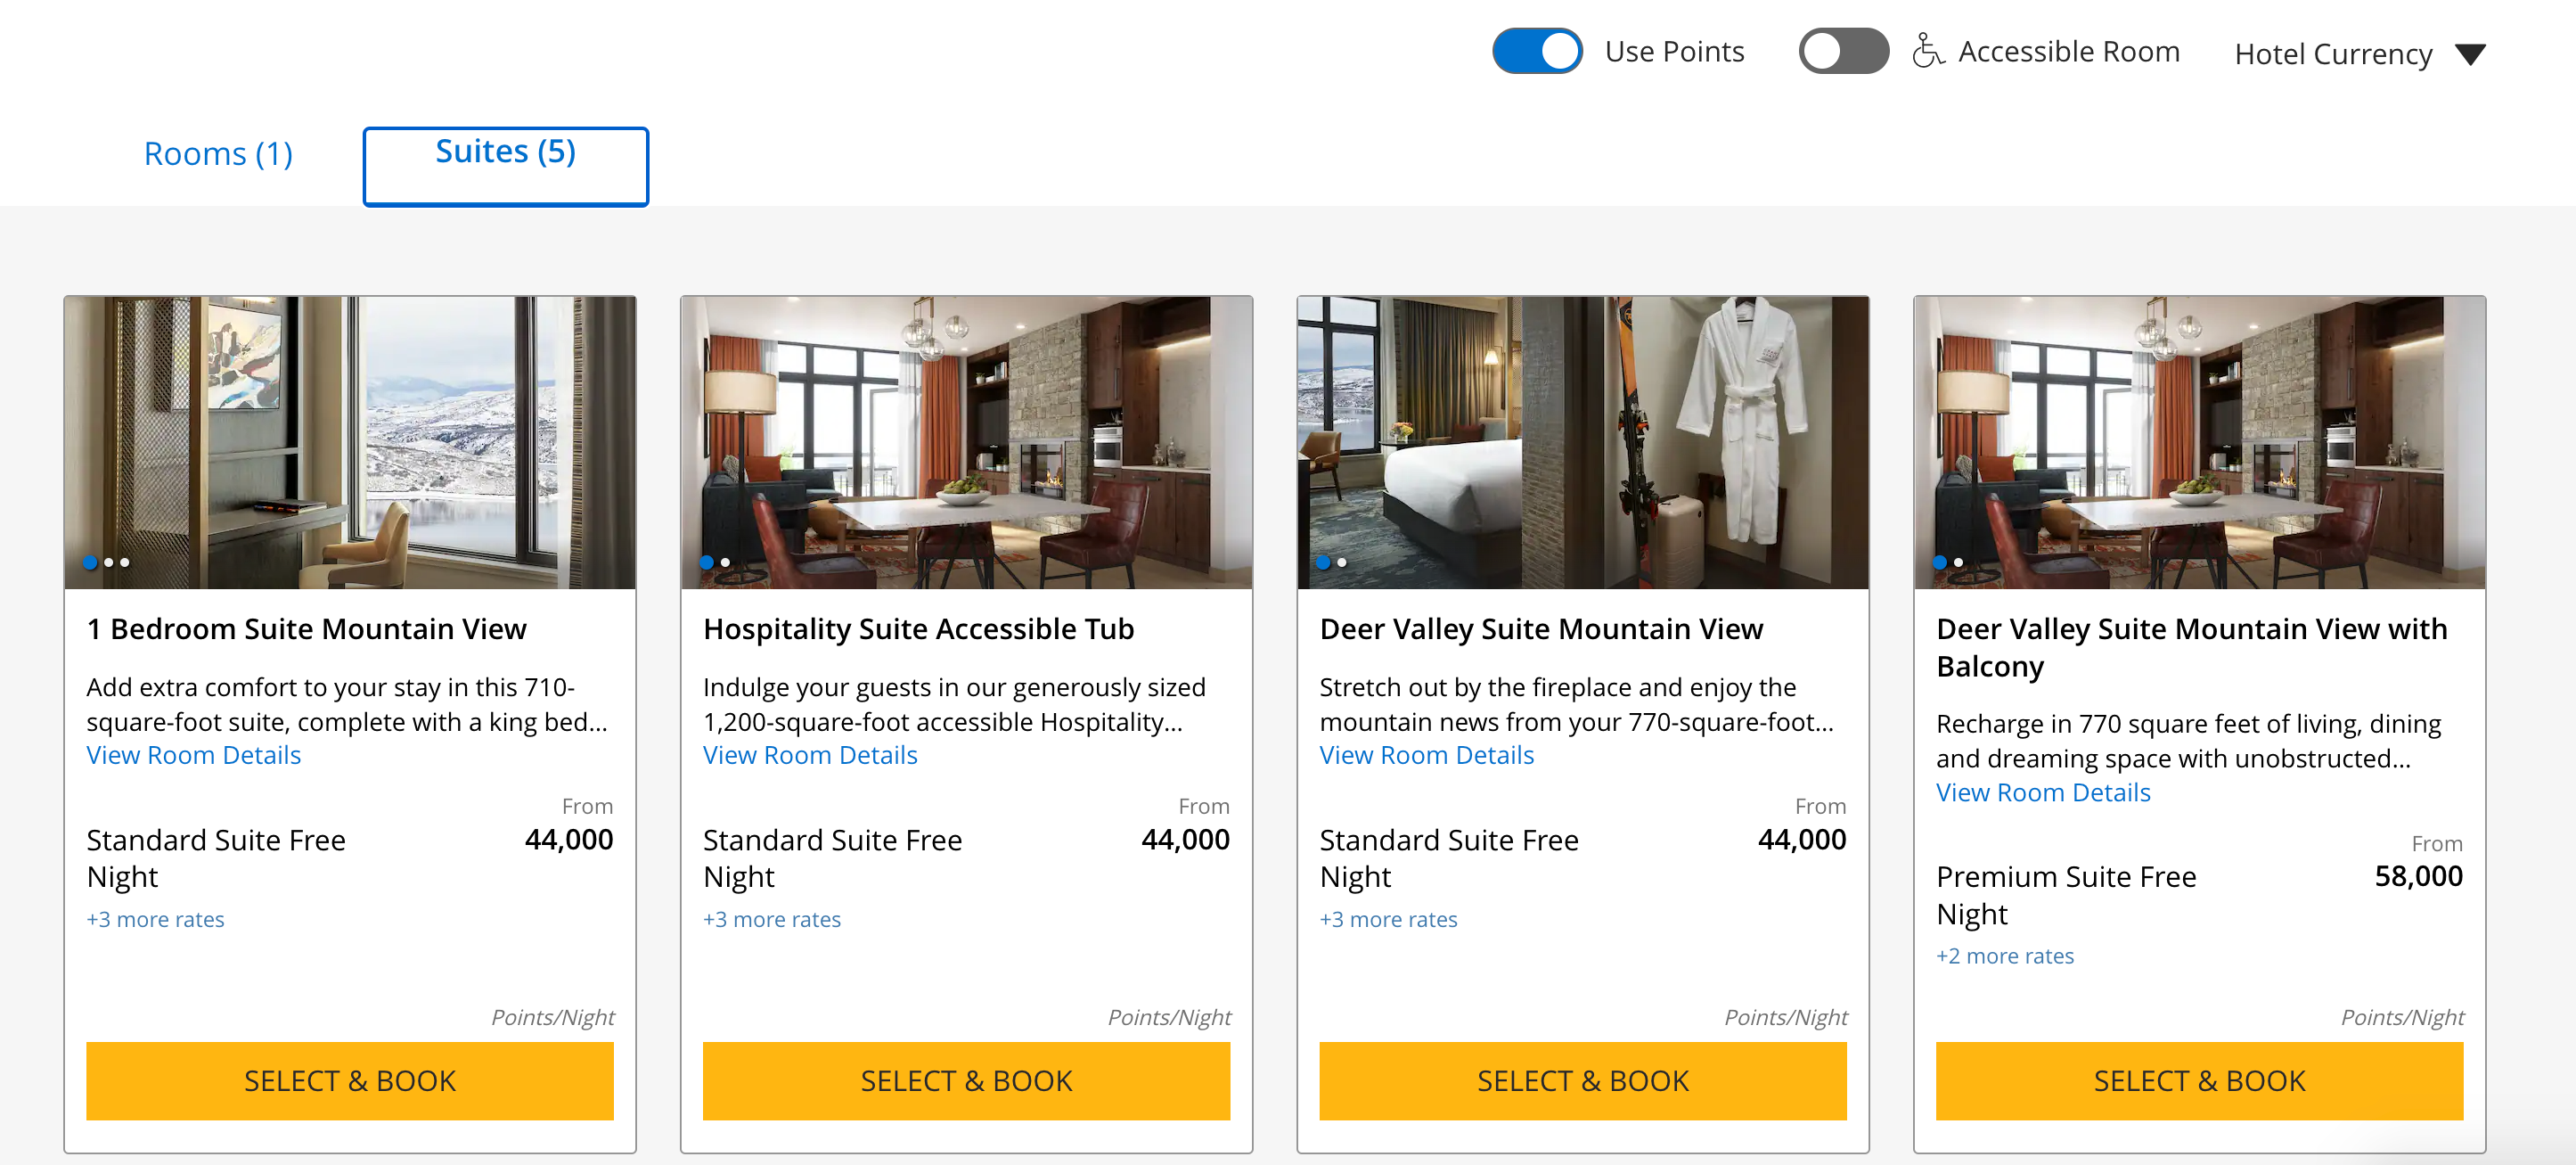Image resolution: width=2576 pixels, height=1165 pixels.
Task: Click Select & Book for Hospitality Suite
Action: 966,1081
